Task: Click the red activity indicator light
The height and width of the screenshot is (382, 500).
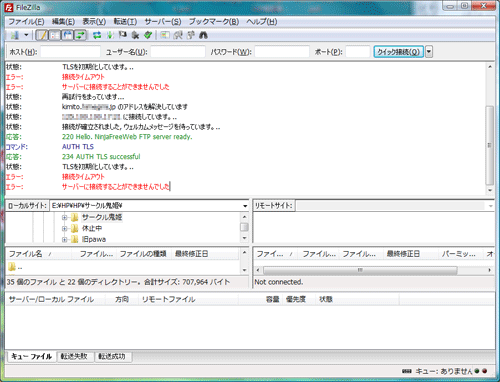Action: 485,371
